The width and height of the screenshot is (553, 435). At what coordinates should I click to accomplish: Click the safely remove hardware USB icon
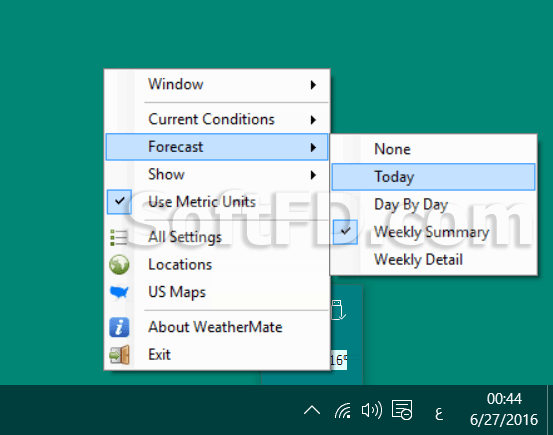click(x=338, y=310)
